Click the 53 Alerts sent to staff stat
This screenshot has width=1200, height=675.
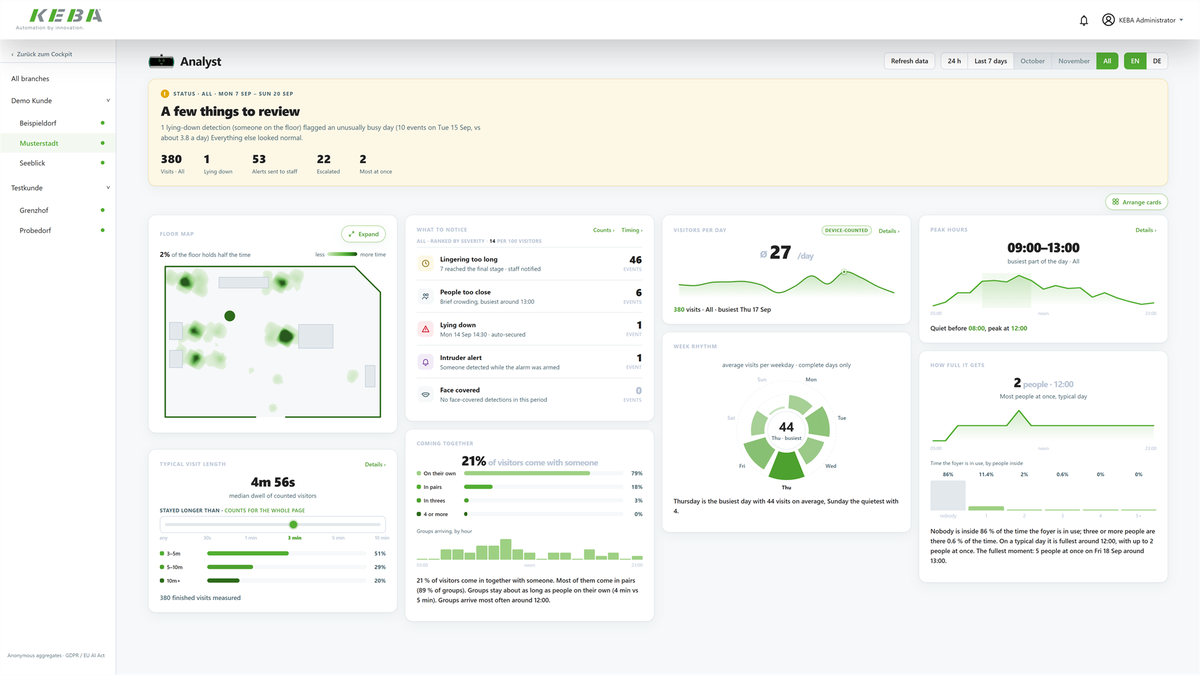pos(274,164)
